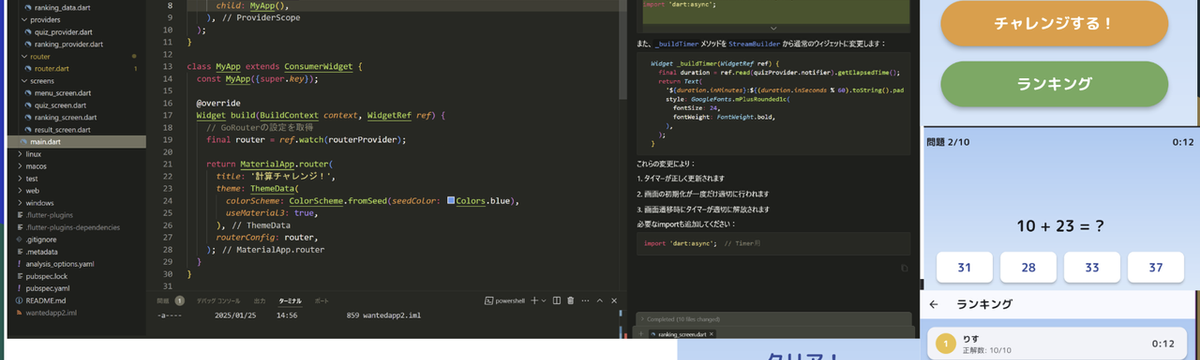Viewport: 1200px width, 360px height.
Task: Open quiz_screen.dart file
Action: pos(60,105)
